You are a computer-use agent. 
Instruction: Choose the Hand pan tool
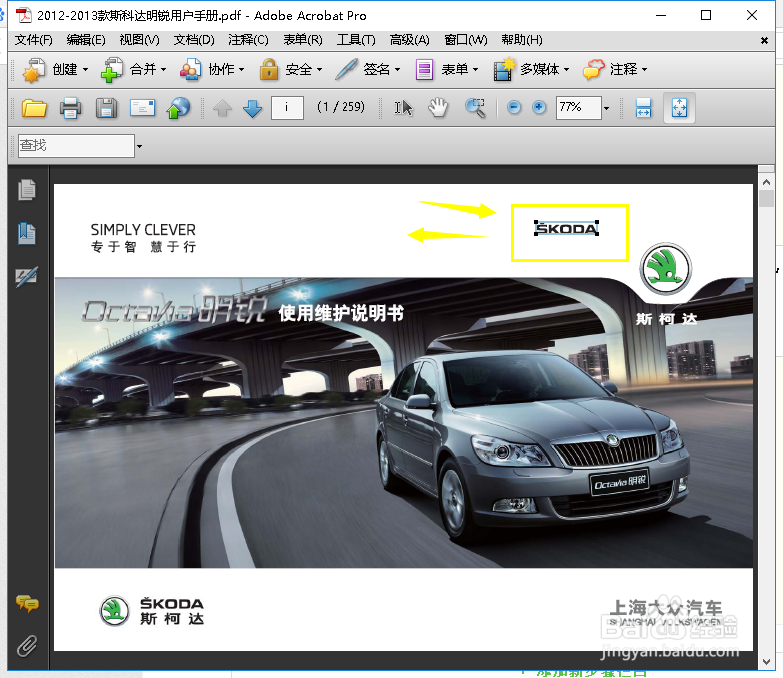click(x=438, y=108)
